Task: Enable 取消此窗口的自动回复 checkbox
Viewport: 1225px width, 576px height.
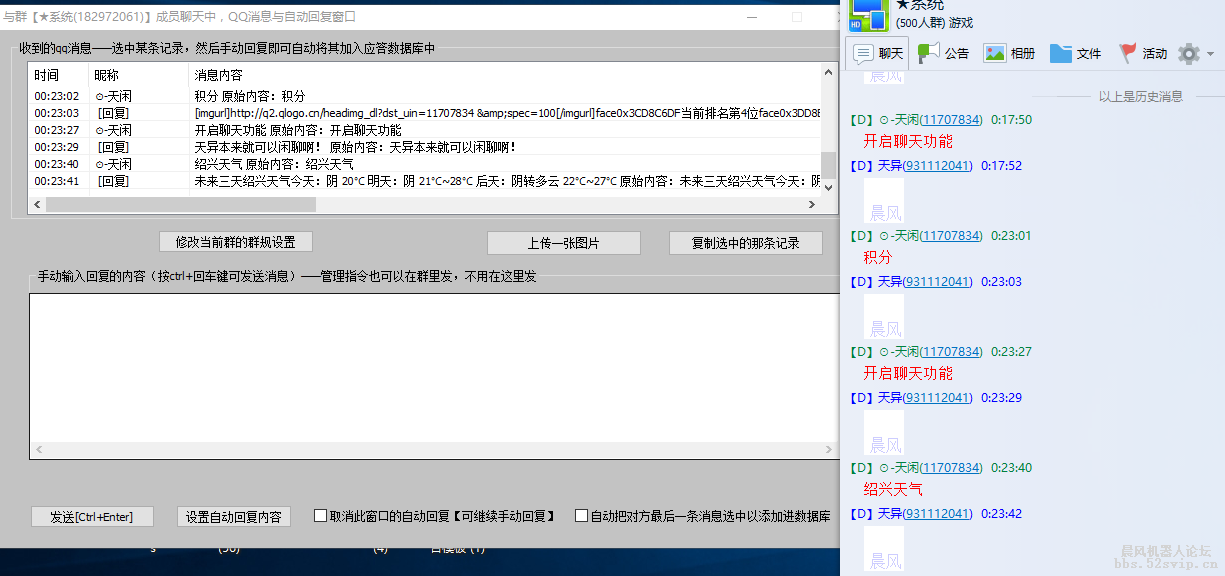Action: click(321, 516)
